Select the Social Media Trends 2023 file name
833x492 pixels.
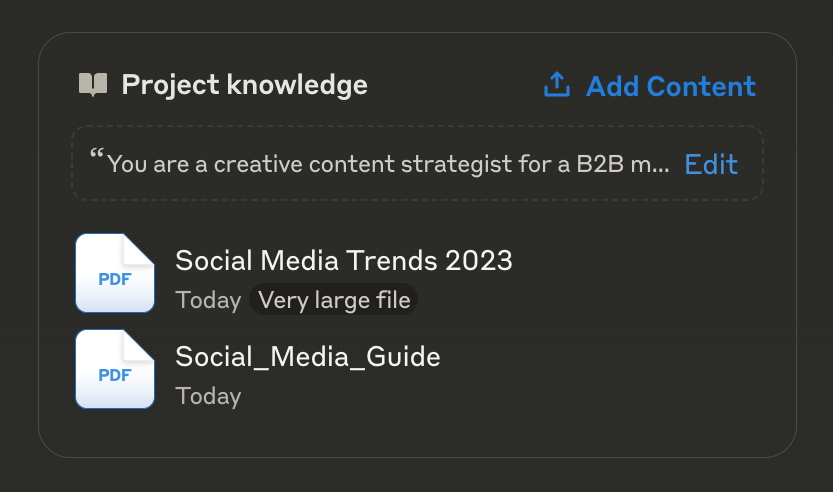point(344,260)
